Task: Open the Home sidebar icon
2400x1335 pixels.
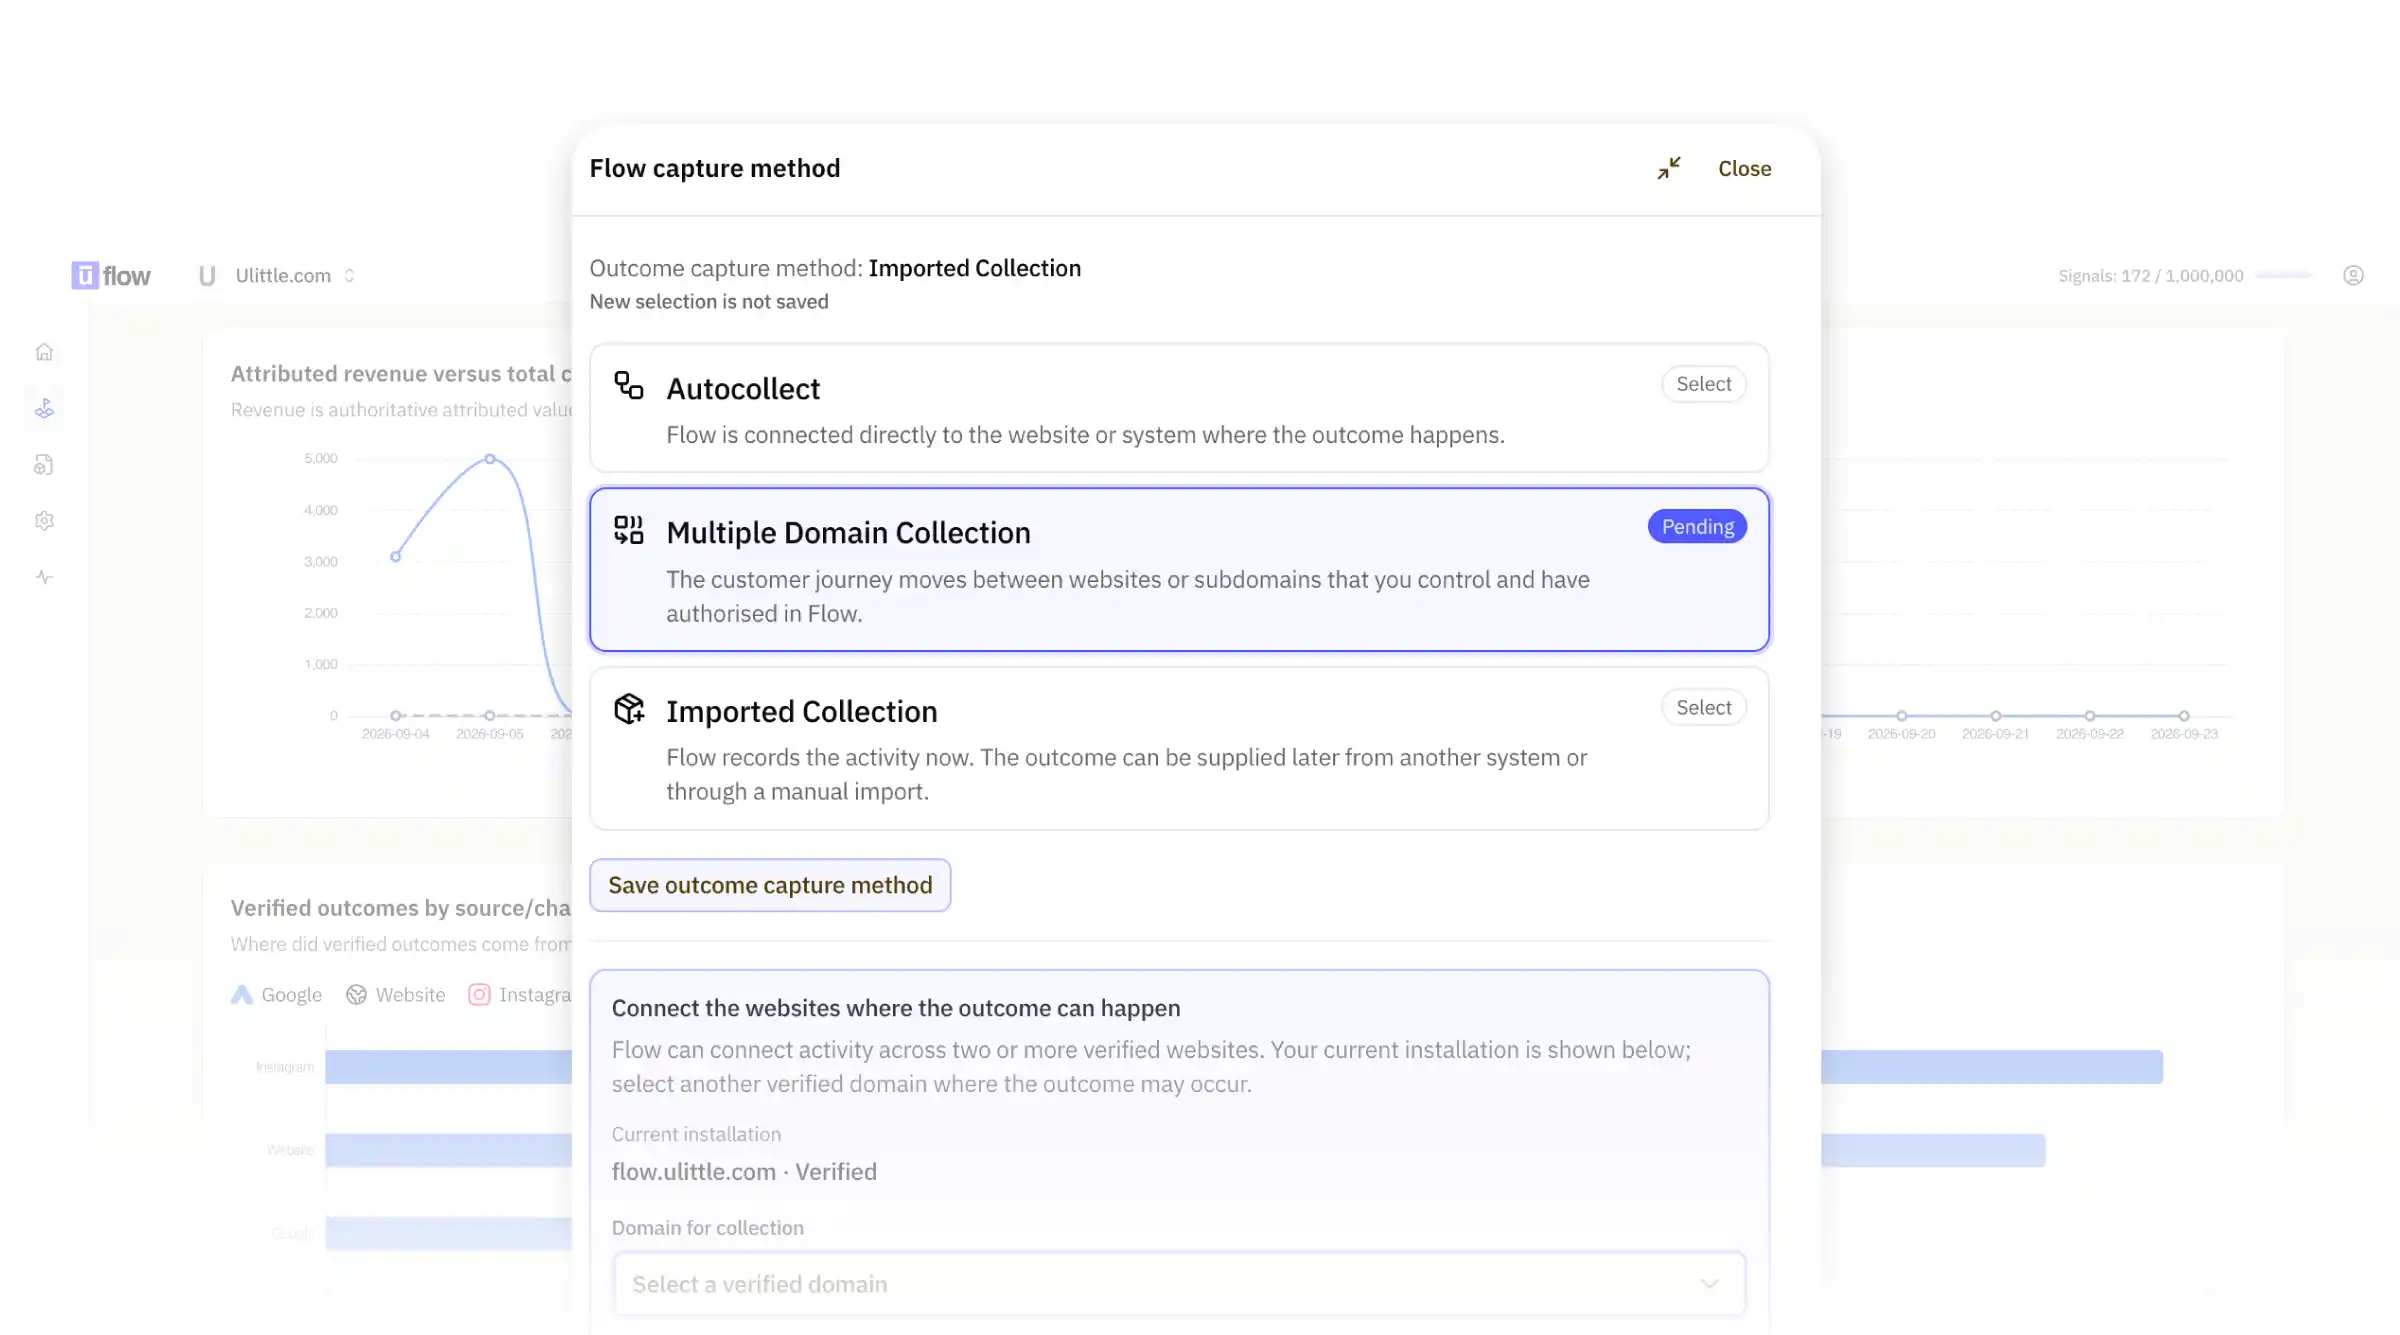Action: pos(44,352)
